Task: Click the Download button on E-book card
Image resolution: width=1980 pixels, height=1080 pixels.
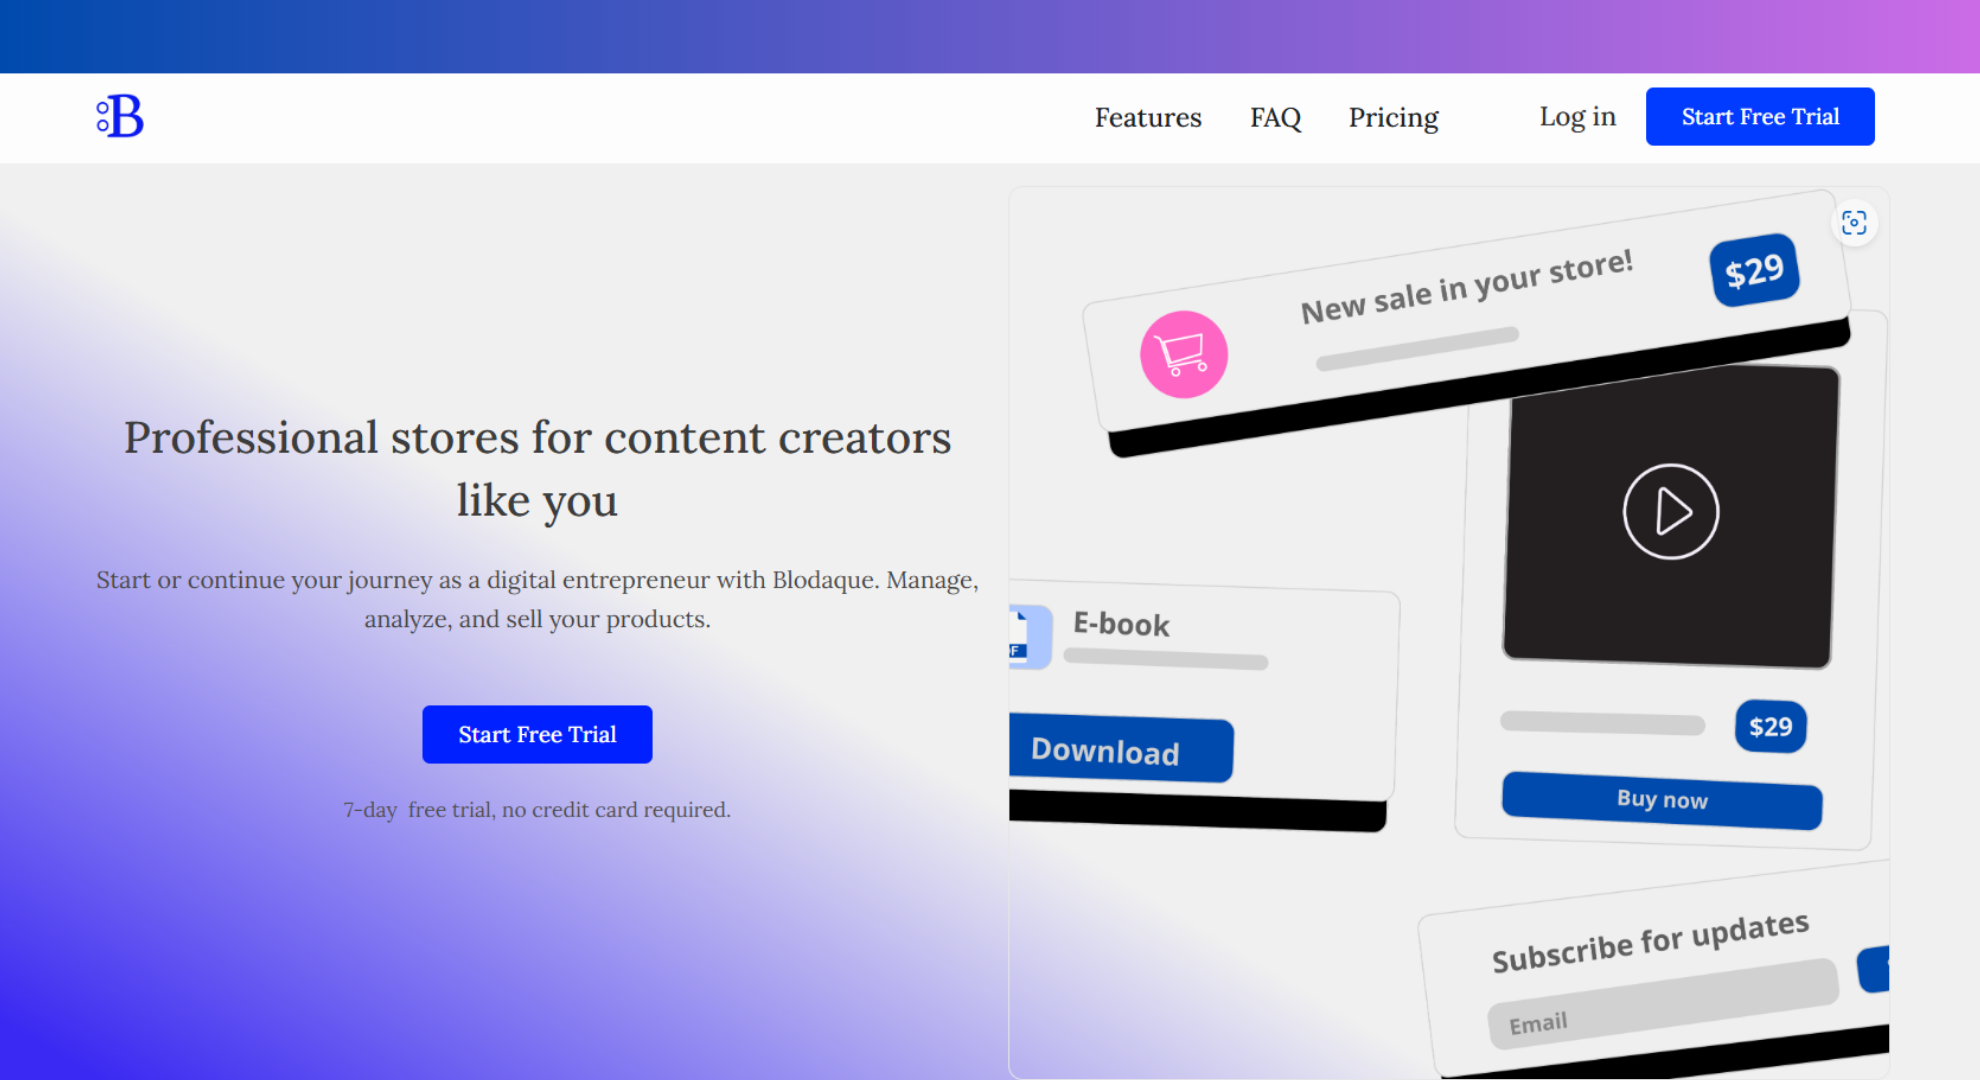Action: pos(1121,749)
